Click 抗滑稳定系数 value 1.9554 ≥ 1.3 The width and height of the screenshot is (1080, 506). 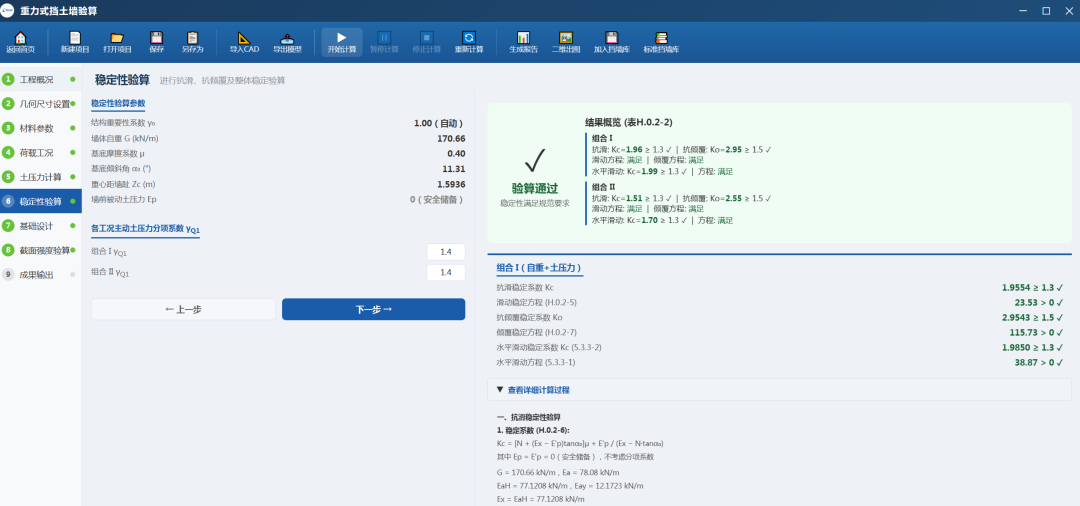1032,288
